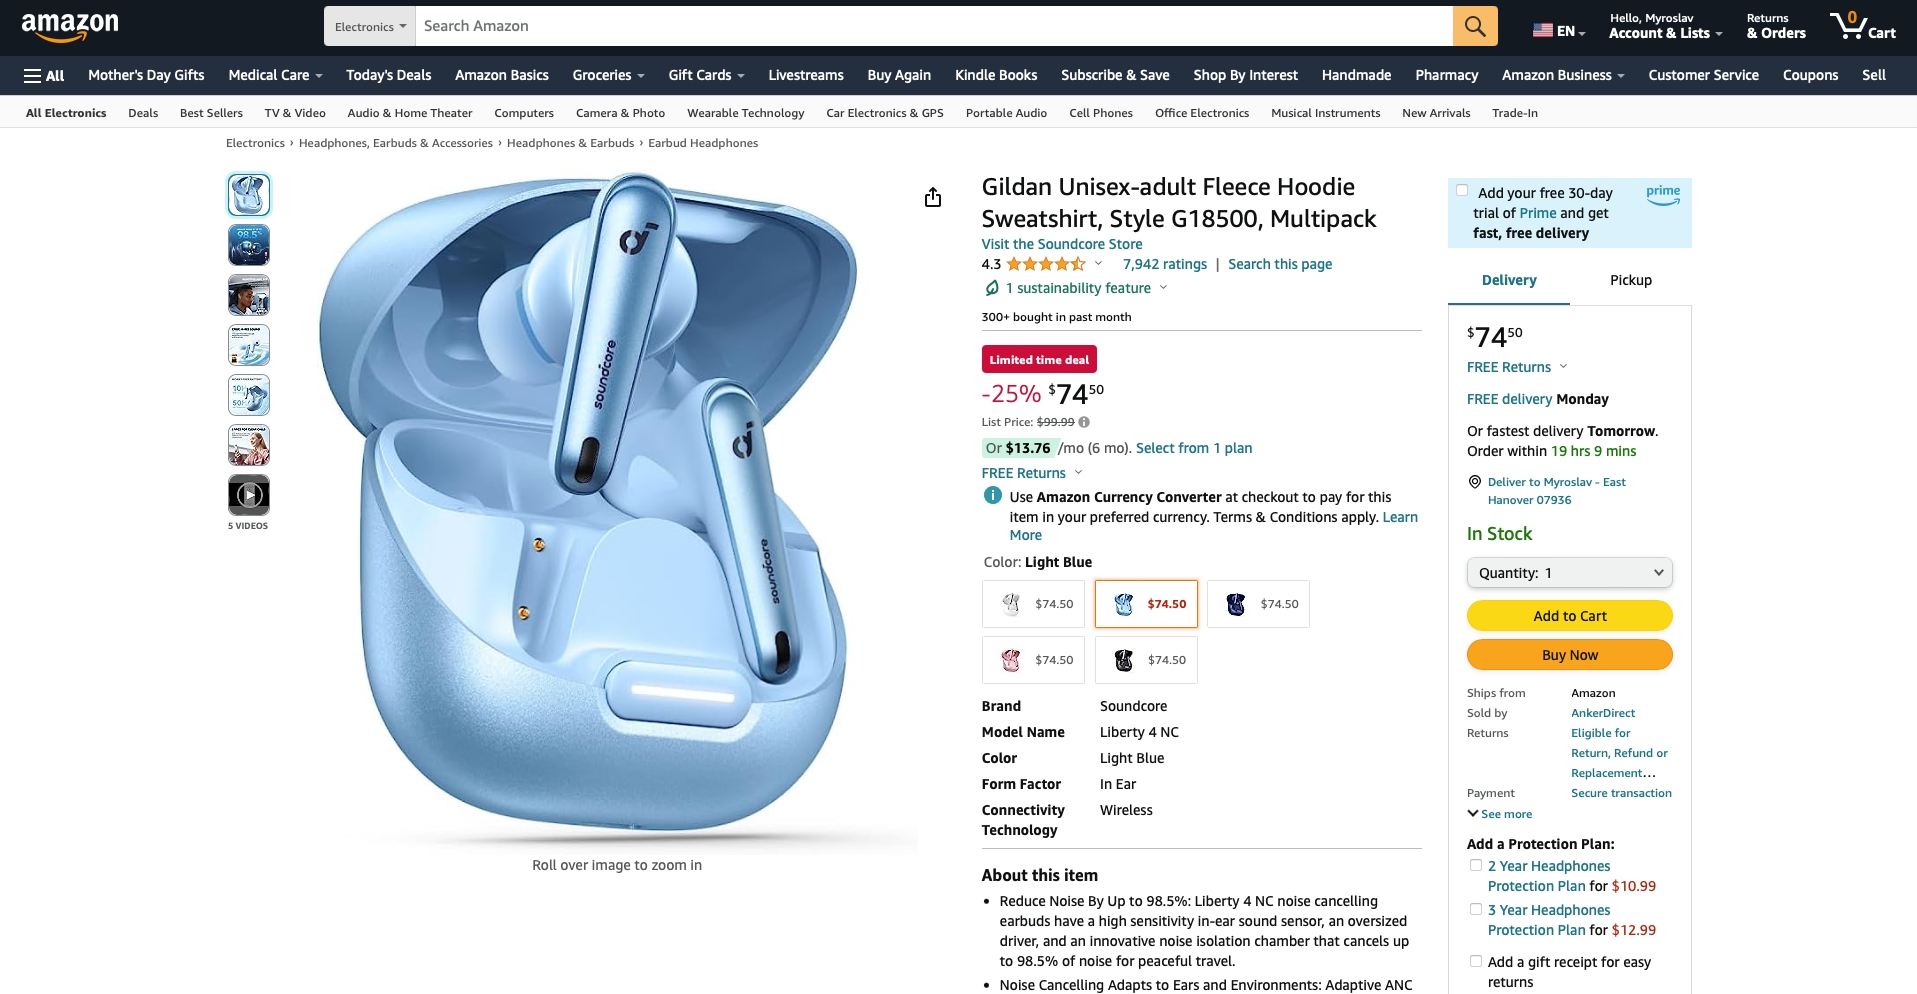Click the List Price info icon
Screen dimensions: 1917x994
[1084, 422]
